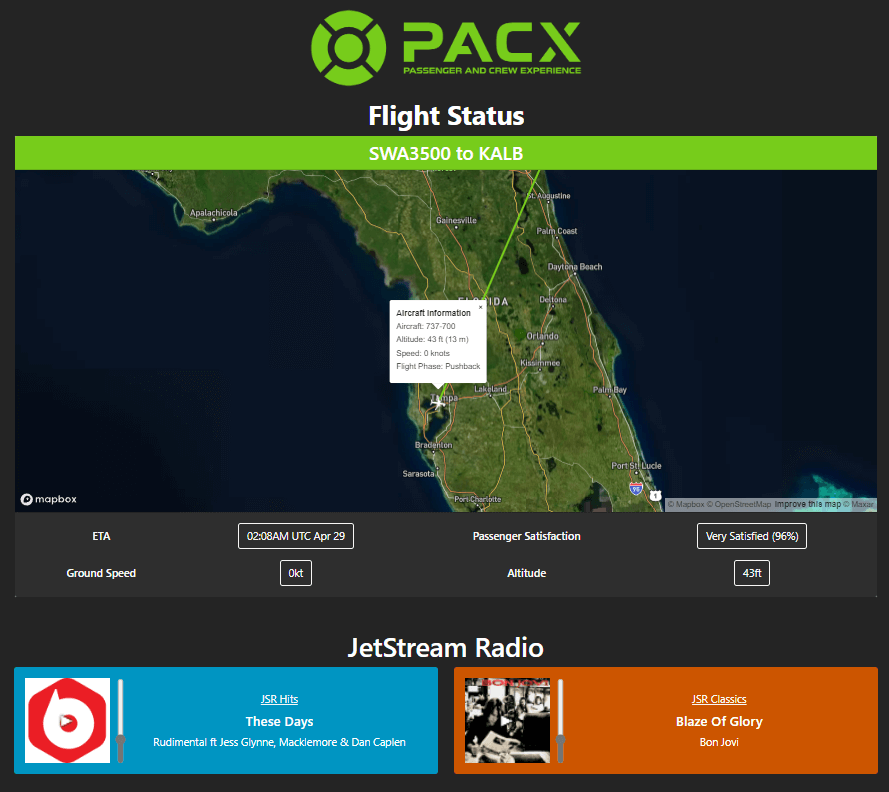Click the aircraft marker on the map

click(437, 402)
